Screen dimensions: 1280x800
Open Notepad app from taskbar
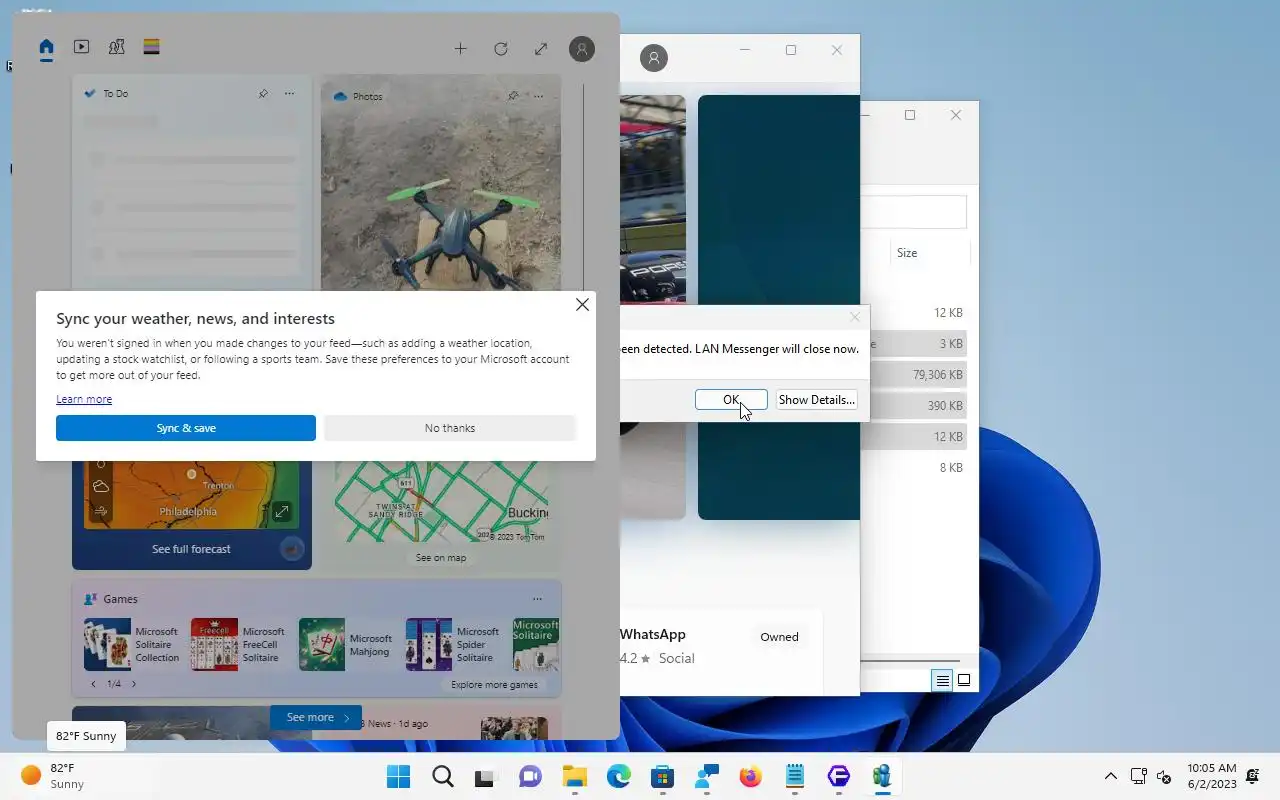pos(794,777)
